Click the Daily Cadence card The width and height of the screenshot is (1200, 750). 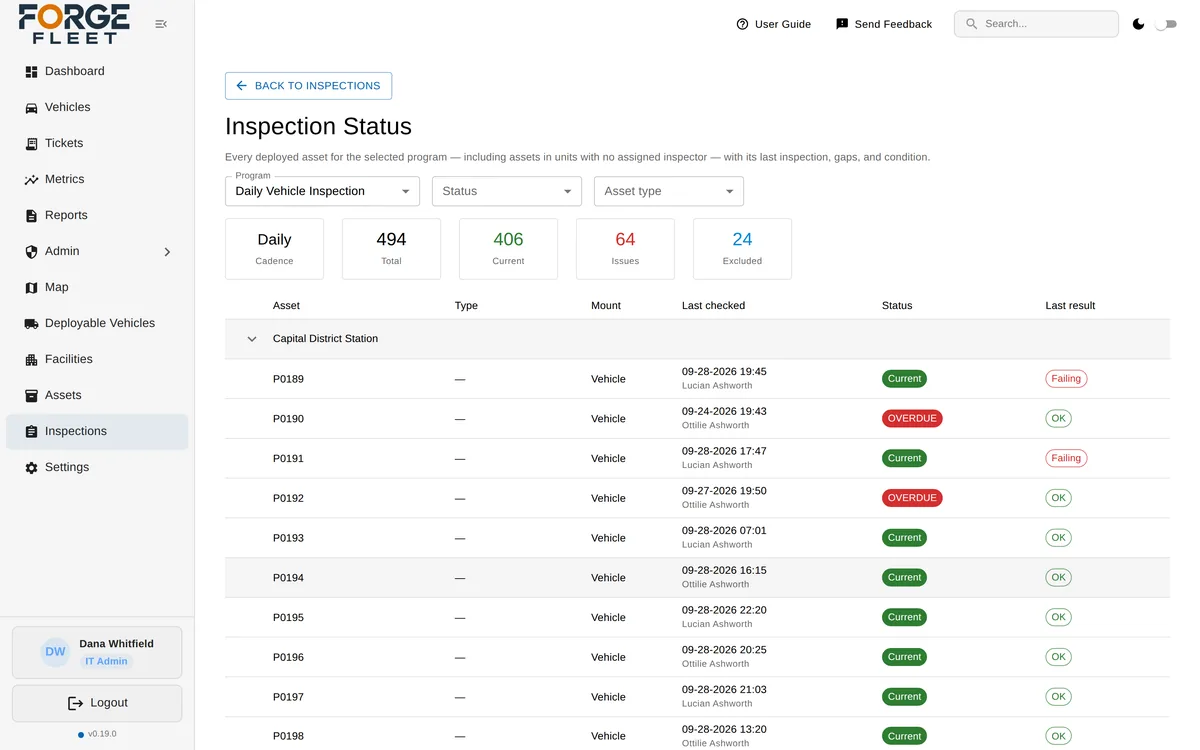[274, 249]
